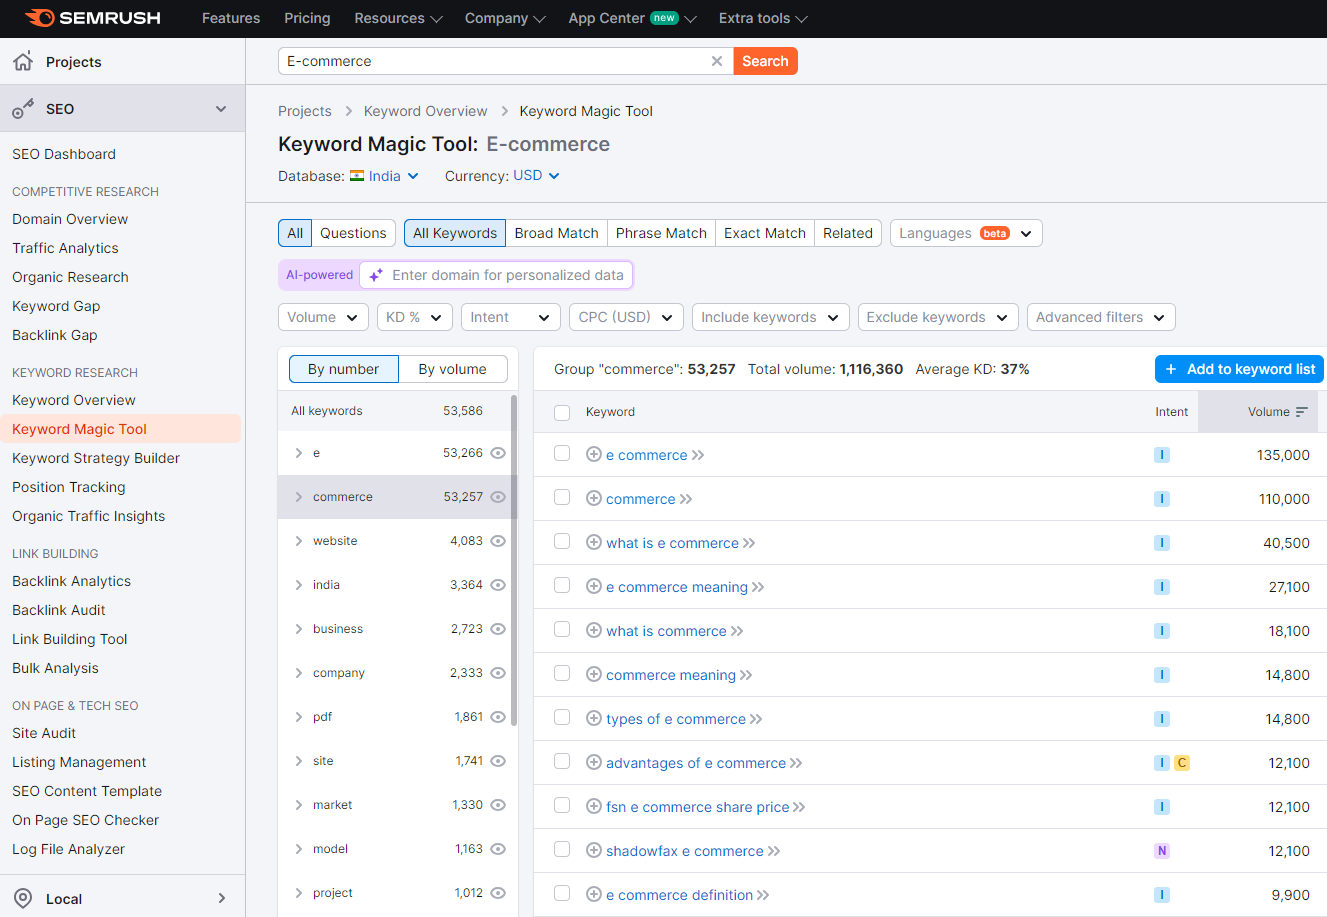Open the Languages beta dropdown
1327x917 pixels.
pos(966,233)
